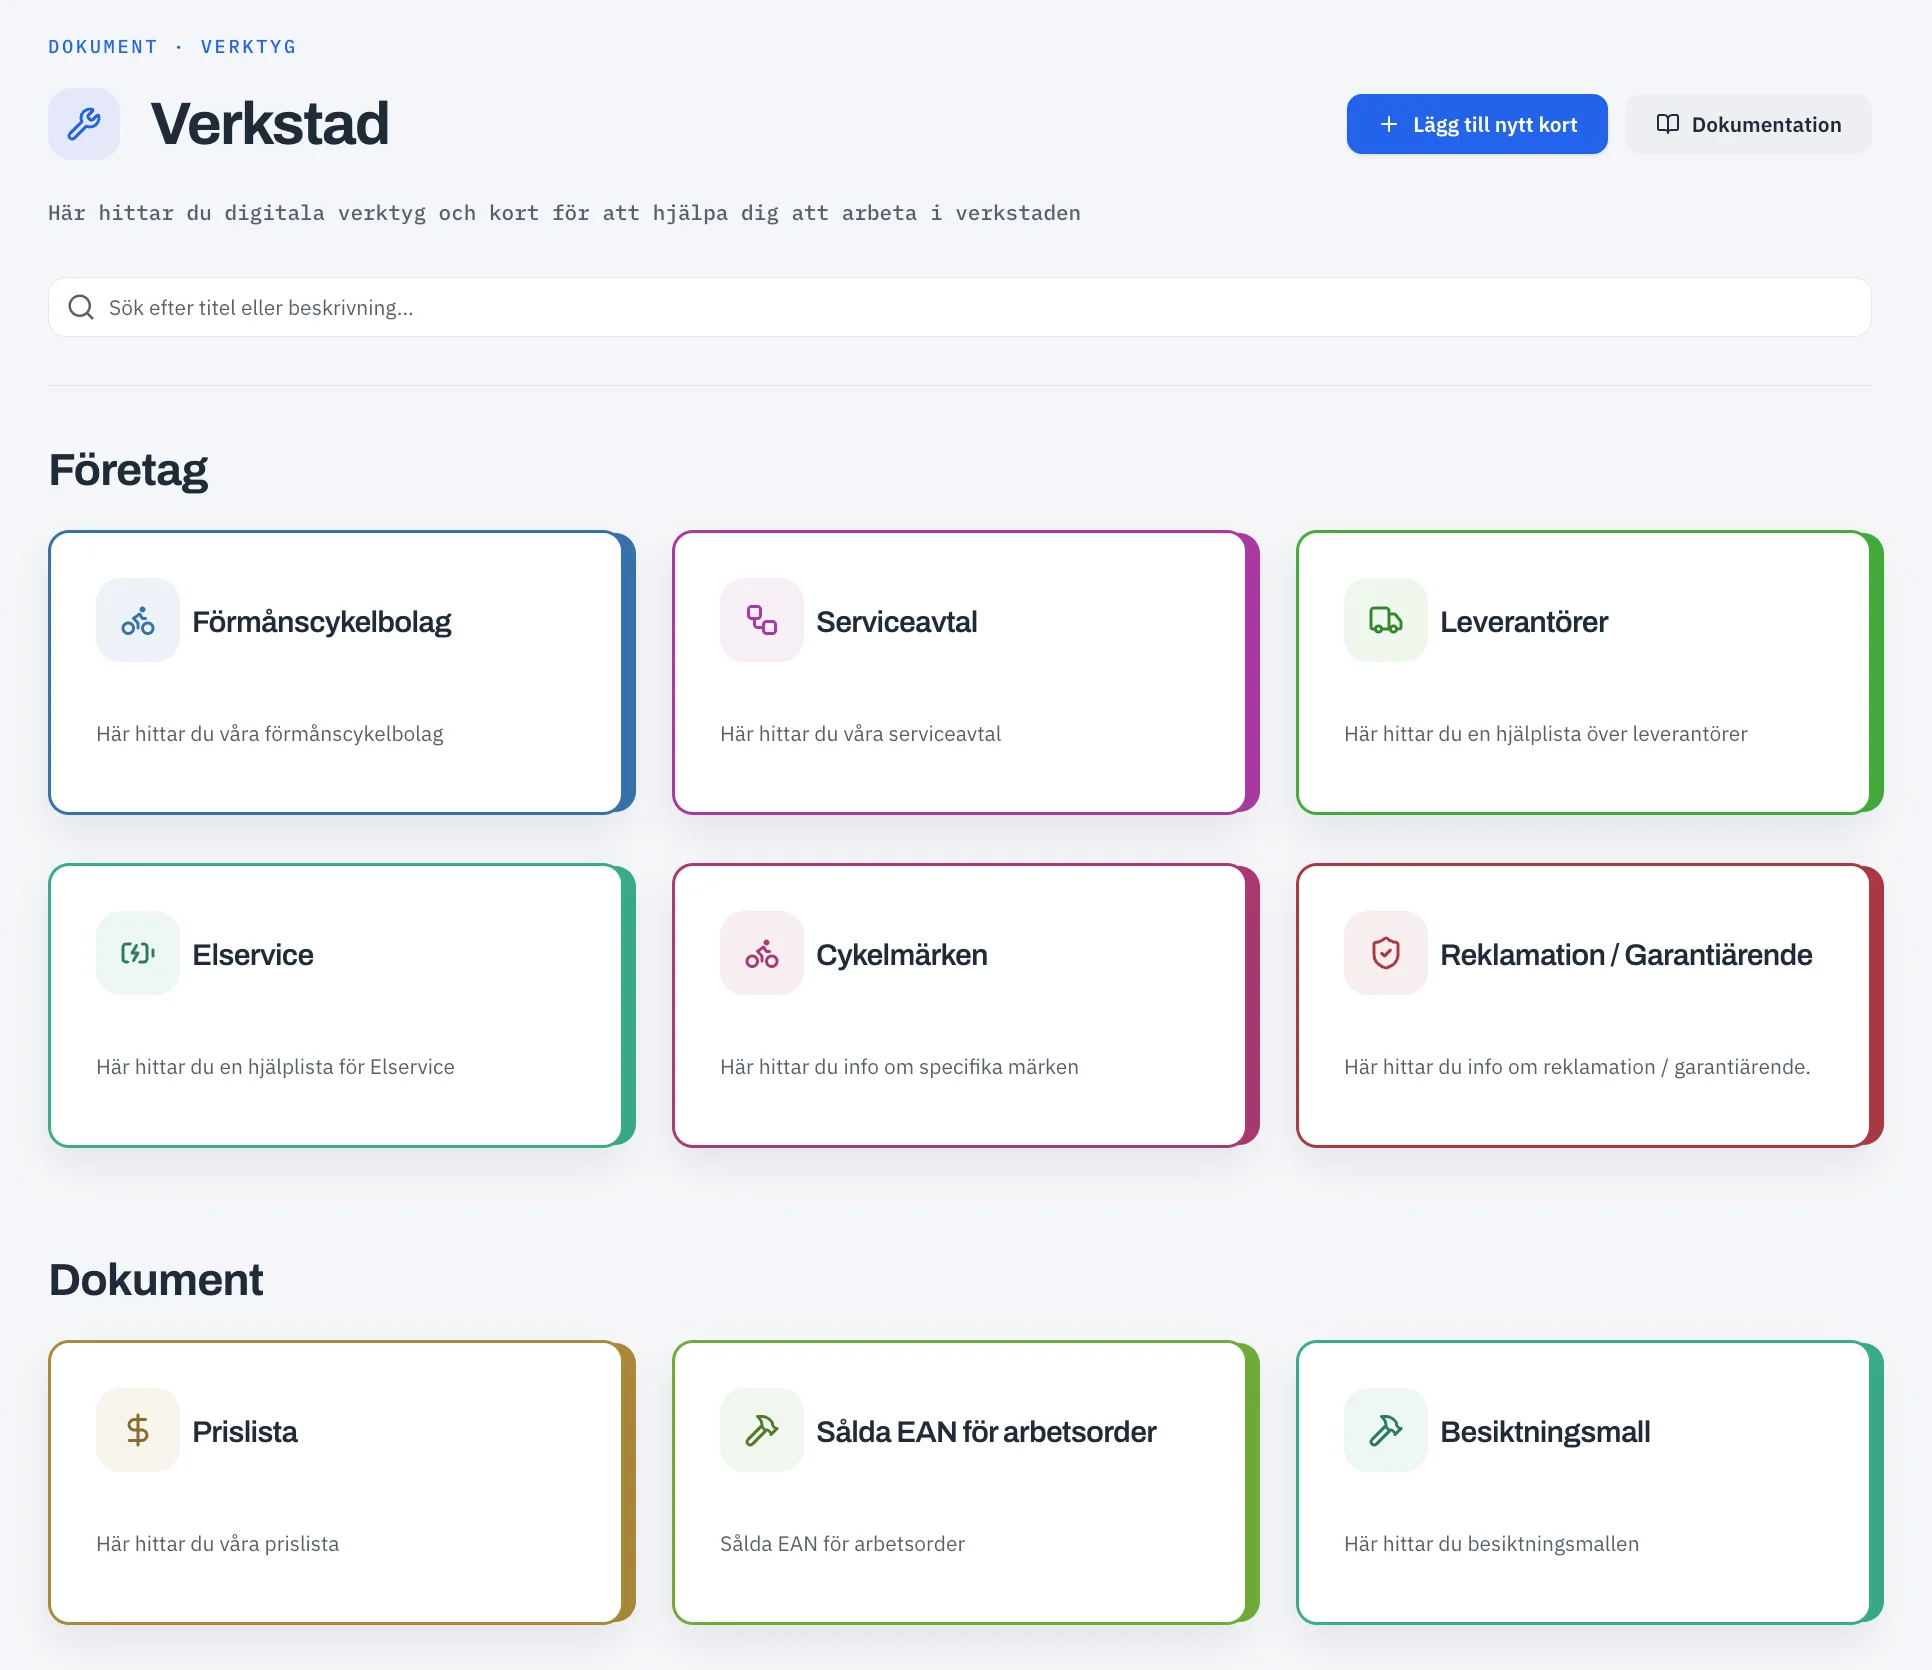Click the plus icon in Lägg till nytt kort
1932x1670 pixels.
pos(1389,124)
